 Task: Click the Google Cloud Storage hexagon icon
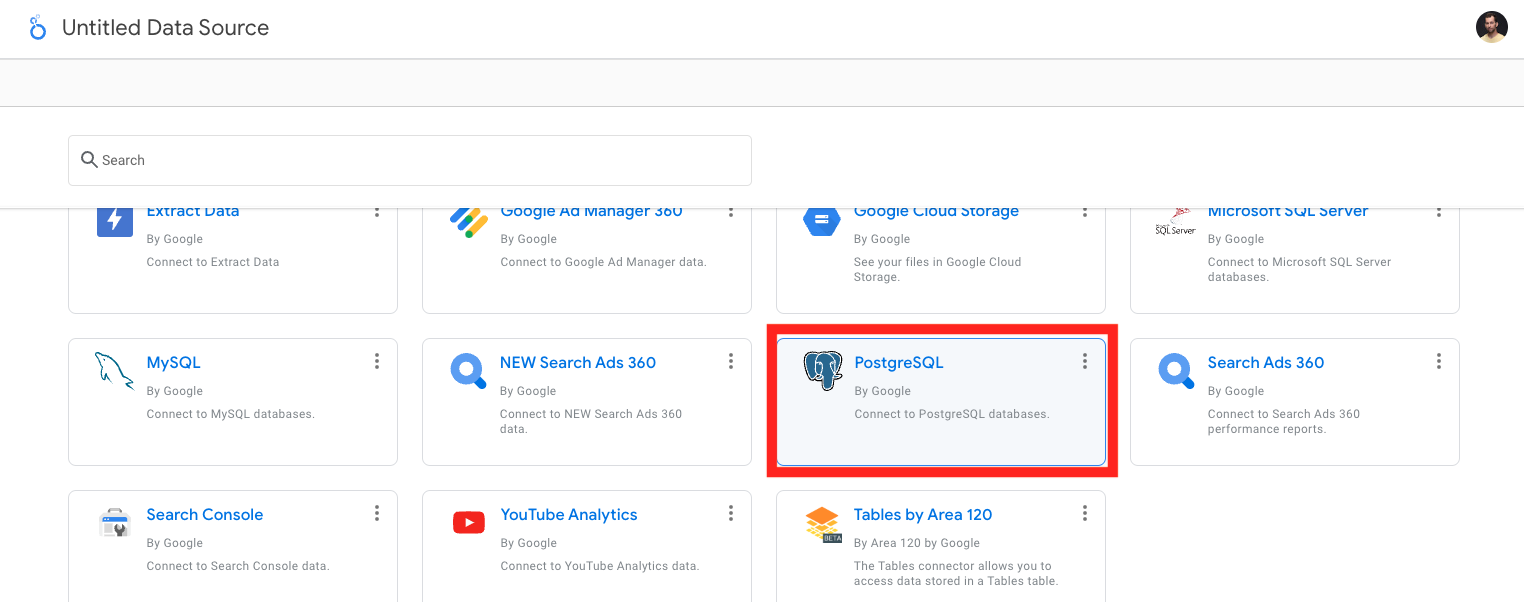click(x=822, y=220)
